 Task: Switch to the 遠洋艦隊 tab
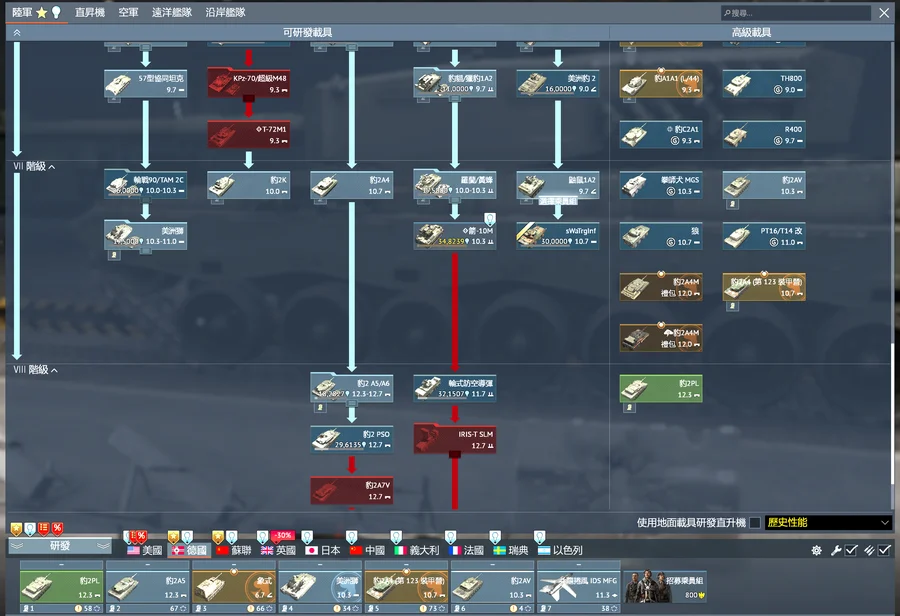[x=170, y=13]
